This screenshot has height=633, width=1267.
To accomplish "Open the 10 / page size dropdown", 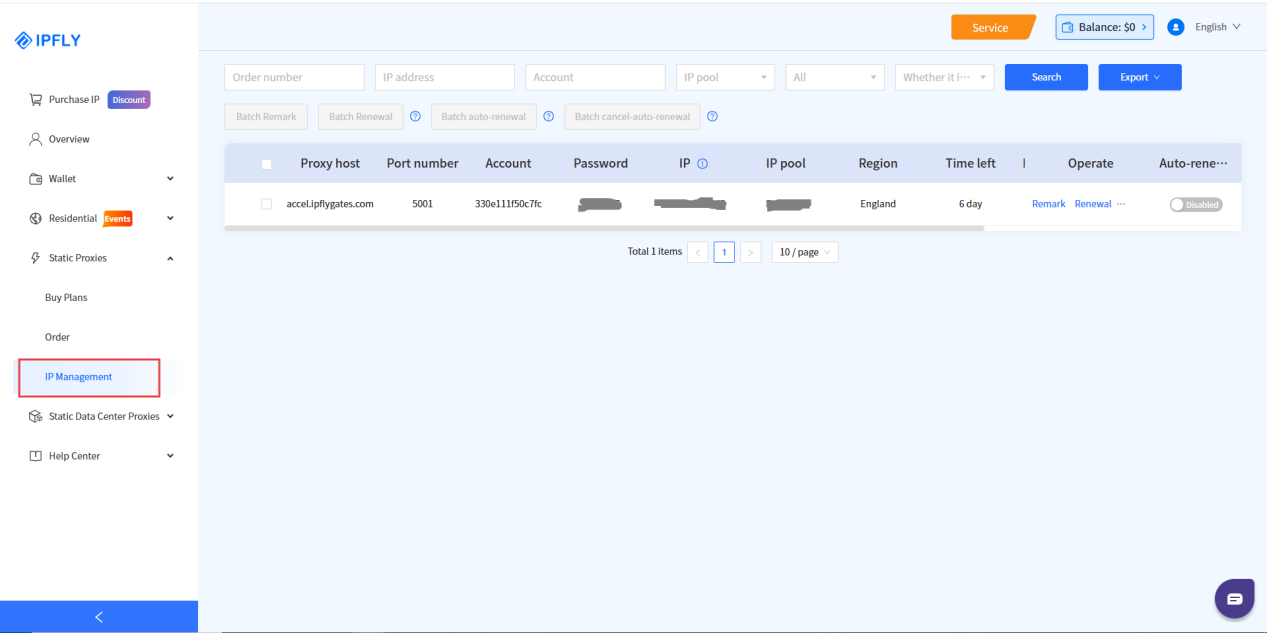I will point(804,252).
